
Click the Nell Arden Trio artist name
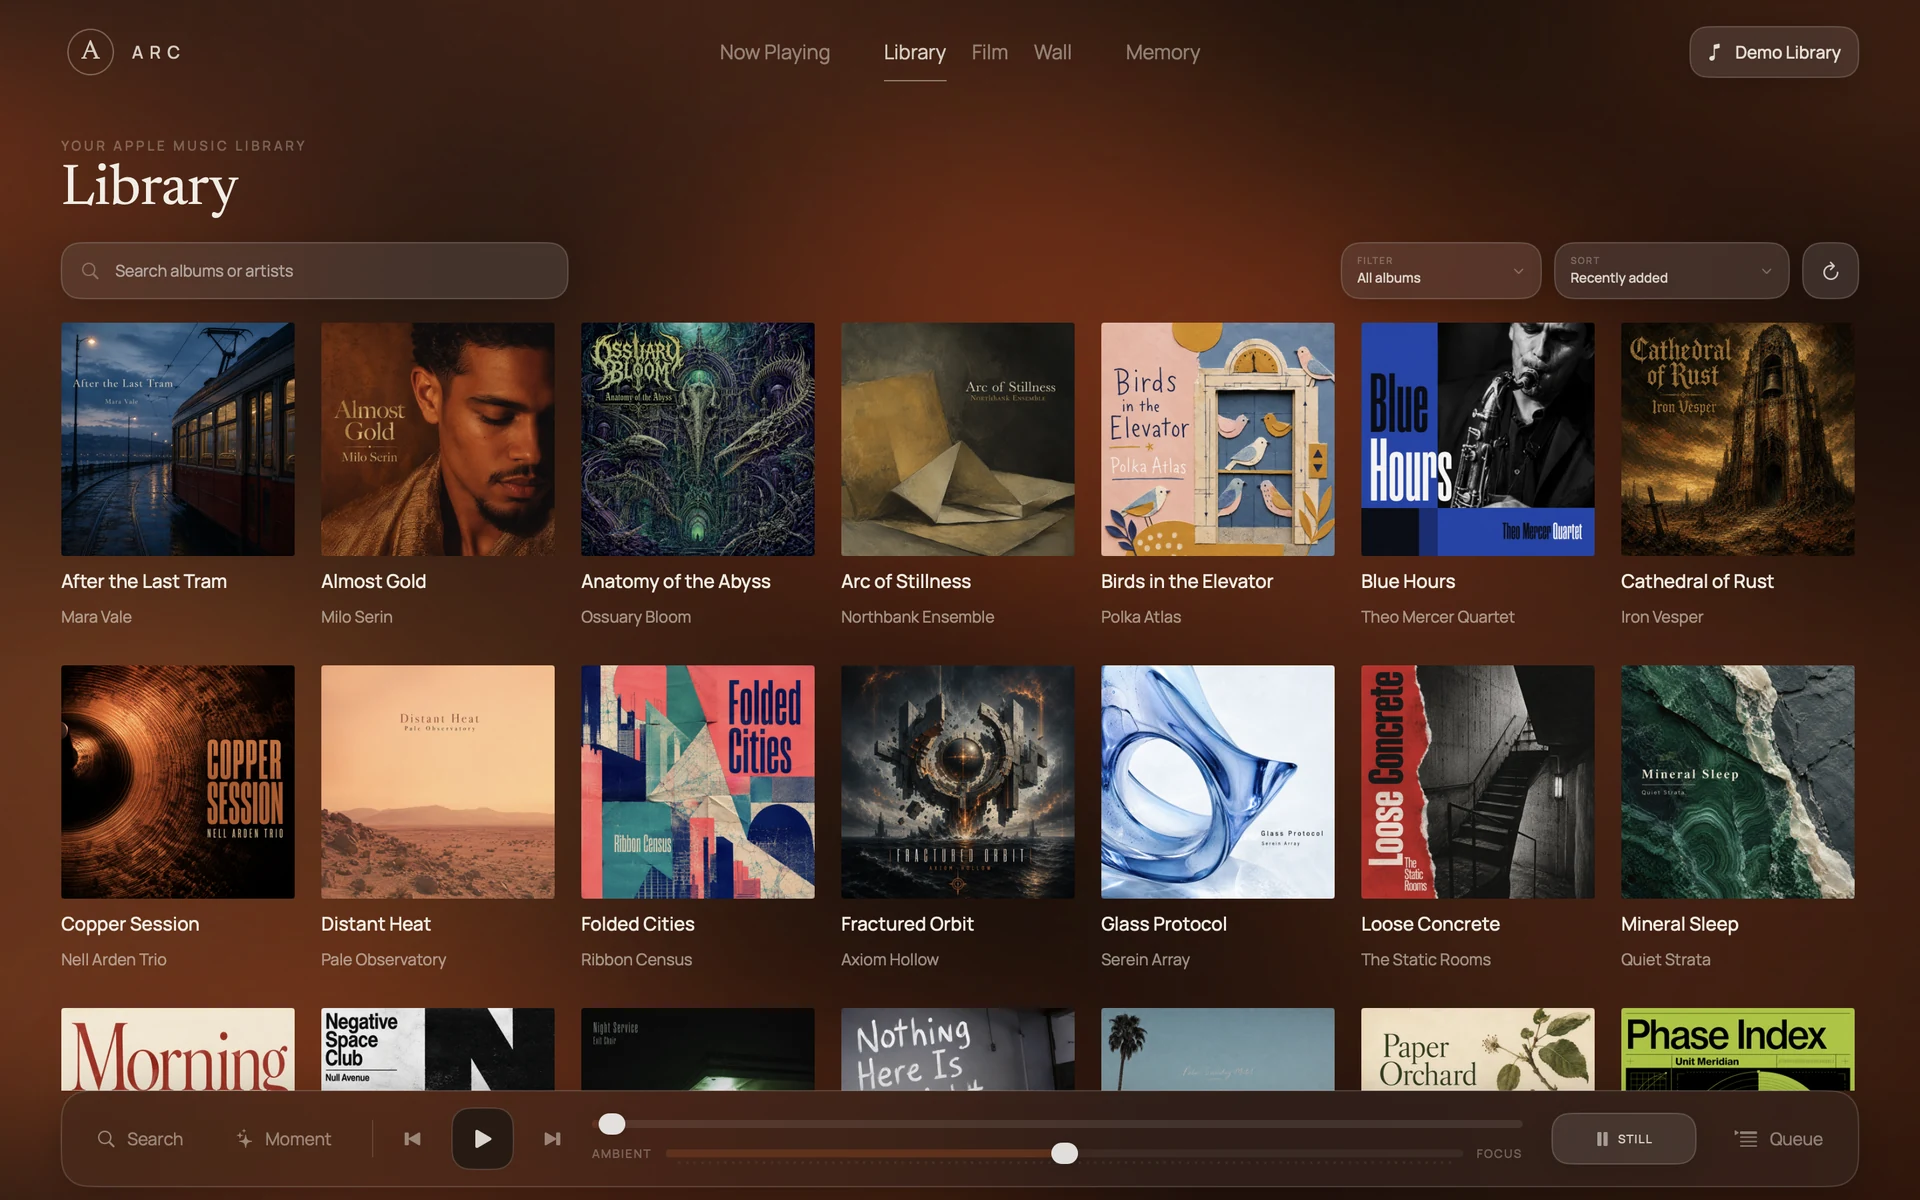click(x=114, y=959)
